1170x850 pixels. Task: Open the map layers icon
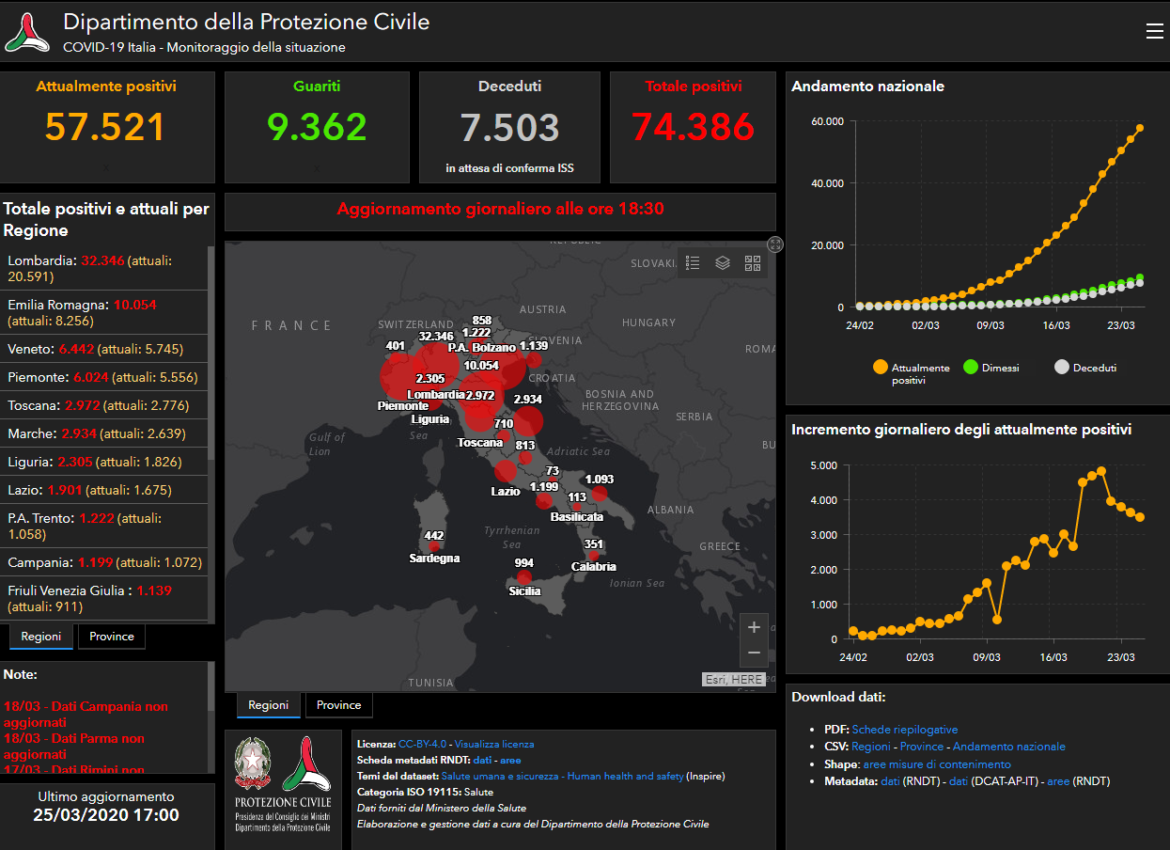[722, 263]
